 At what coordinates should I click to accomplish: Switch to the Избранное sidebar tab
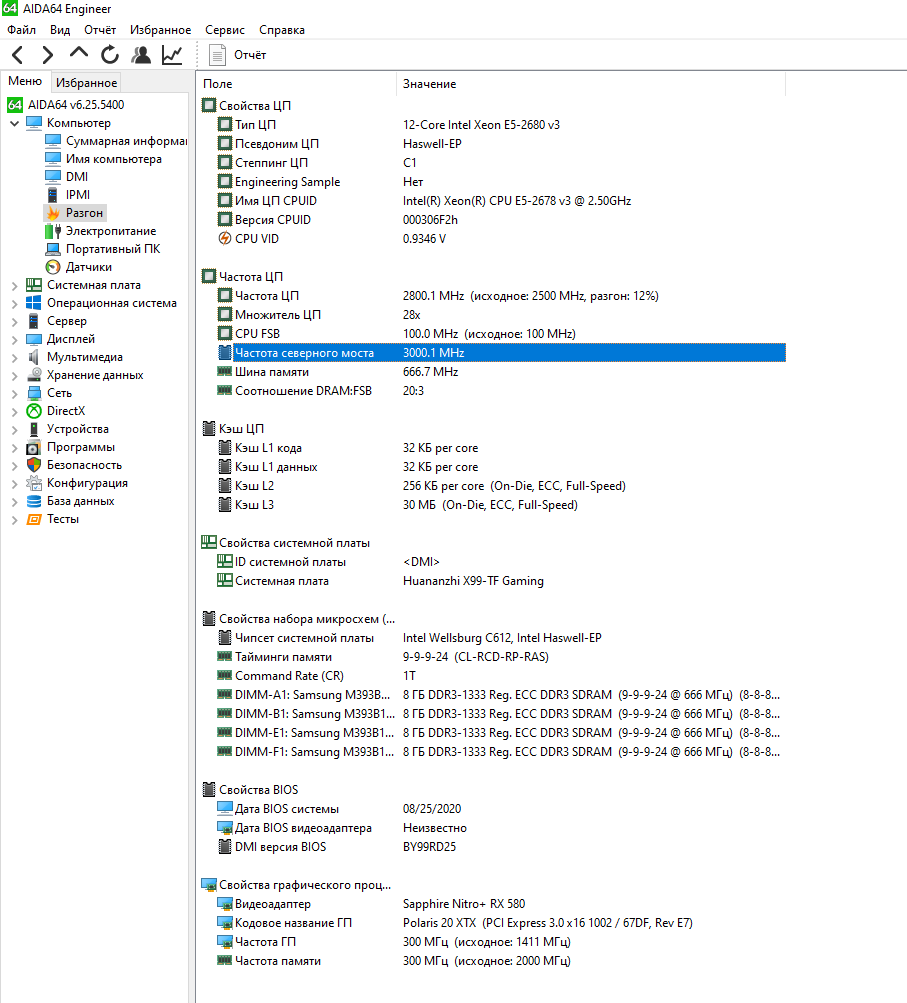86,83
